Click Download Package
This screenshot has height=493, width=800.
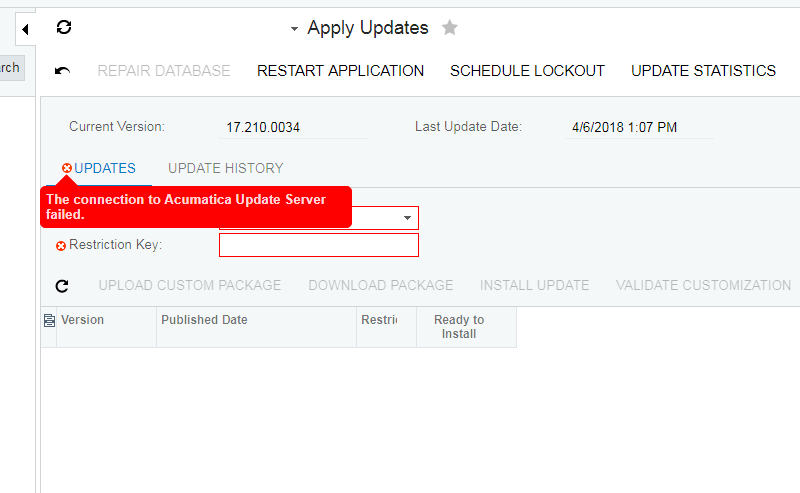pos(381,285)
